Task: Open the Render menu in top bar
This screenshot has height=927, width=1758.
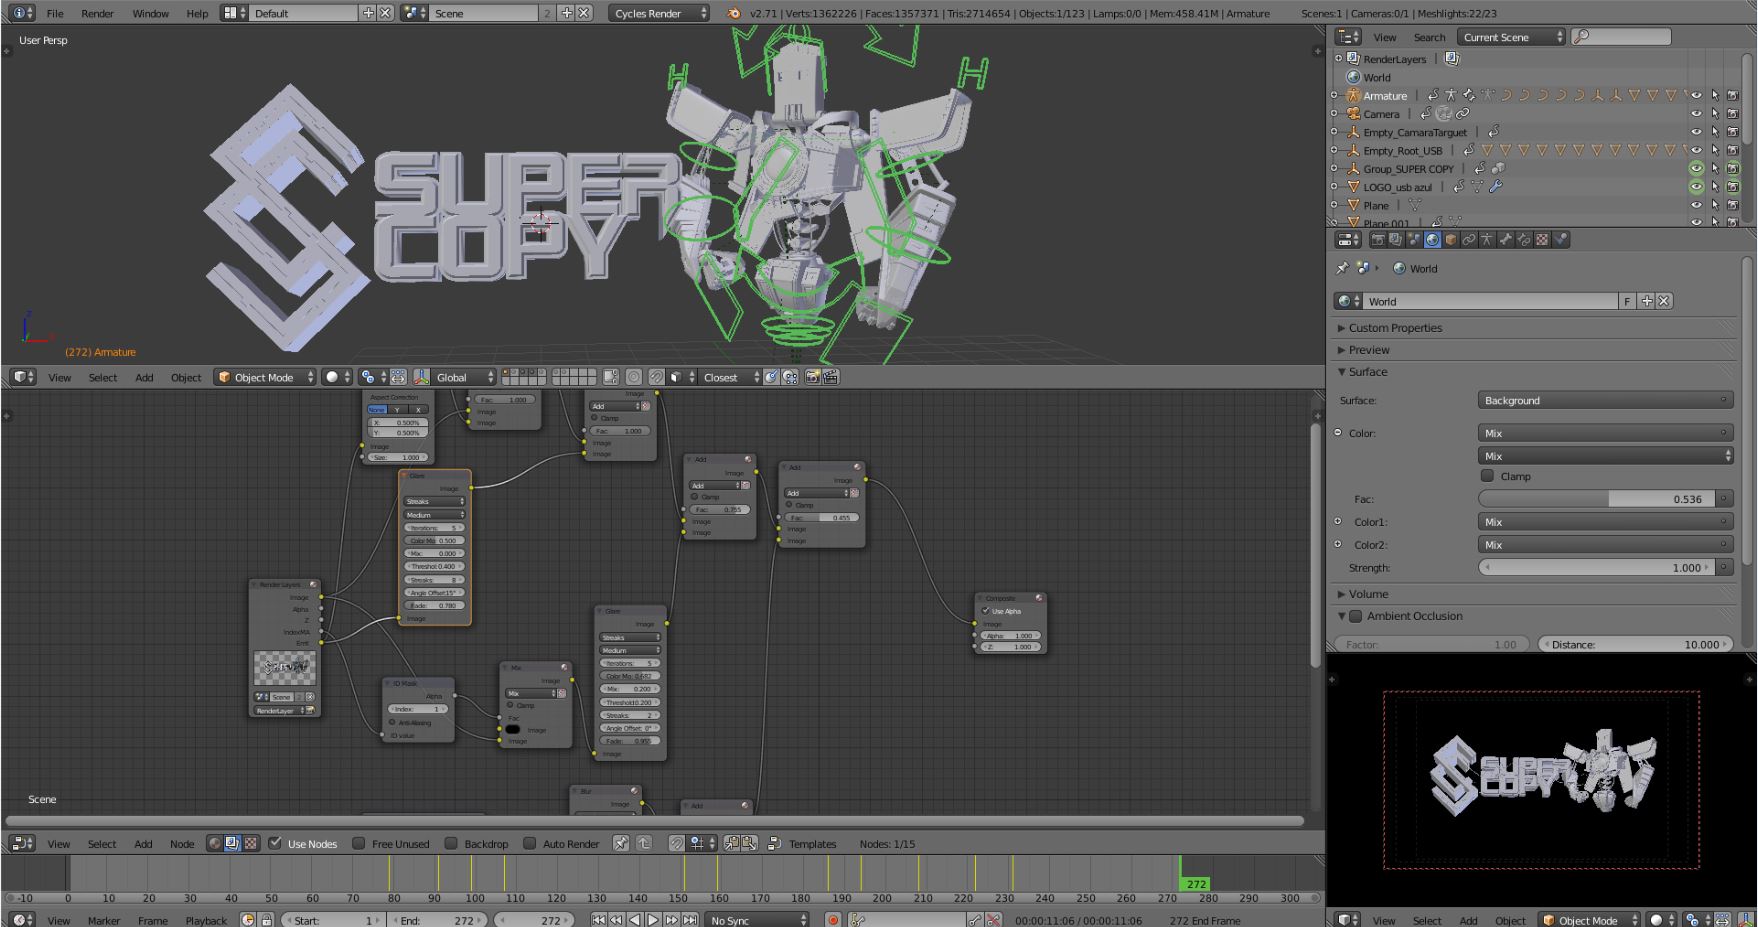Action: click(97, 13)
